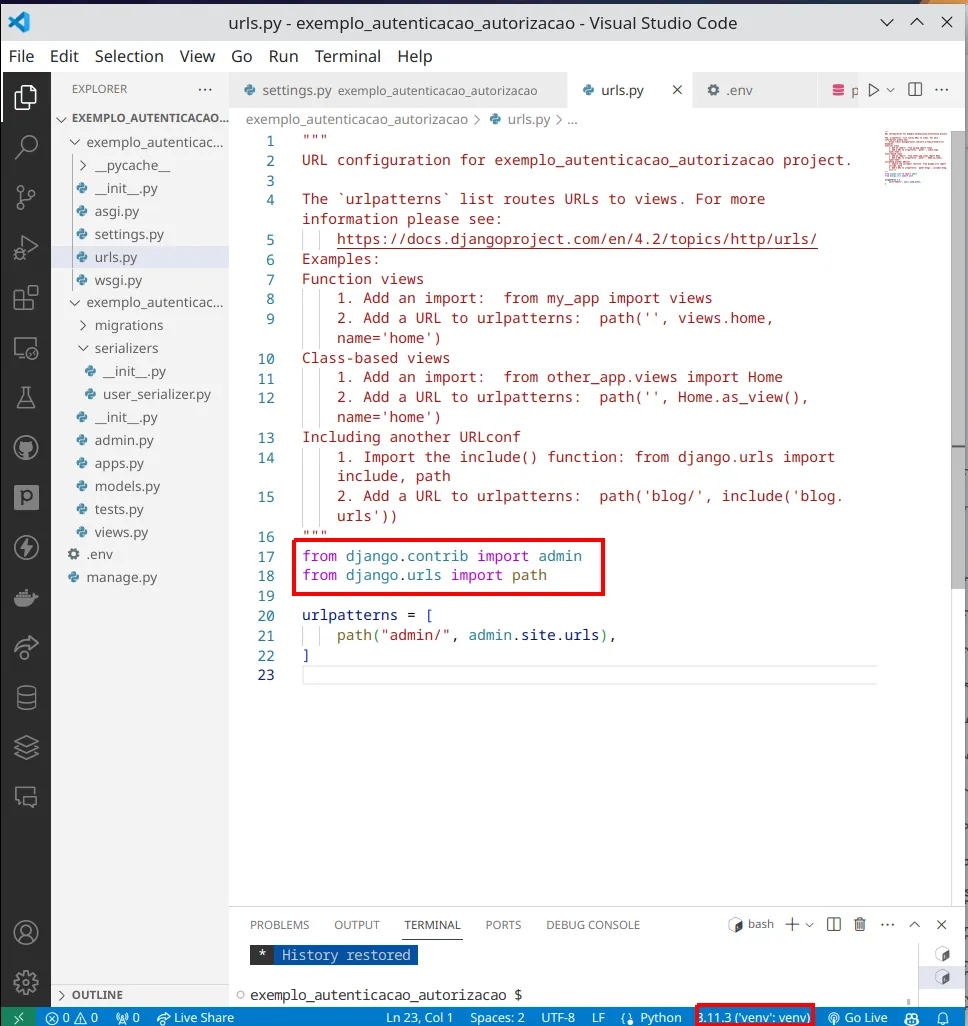Open the Manage gear menu
968x1026 pixels.
[x=26, y=982]
